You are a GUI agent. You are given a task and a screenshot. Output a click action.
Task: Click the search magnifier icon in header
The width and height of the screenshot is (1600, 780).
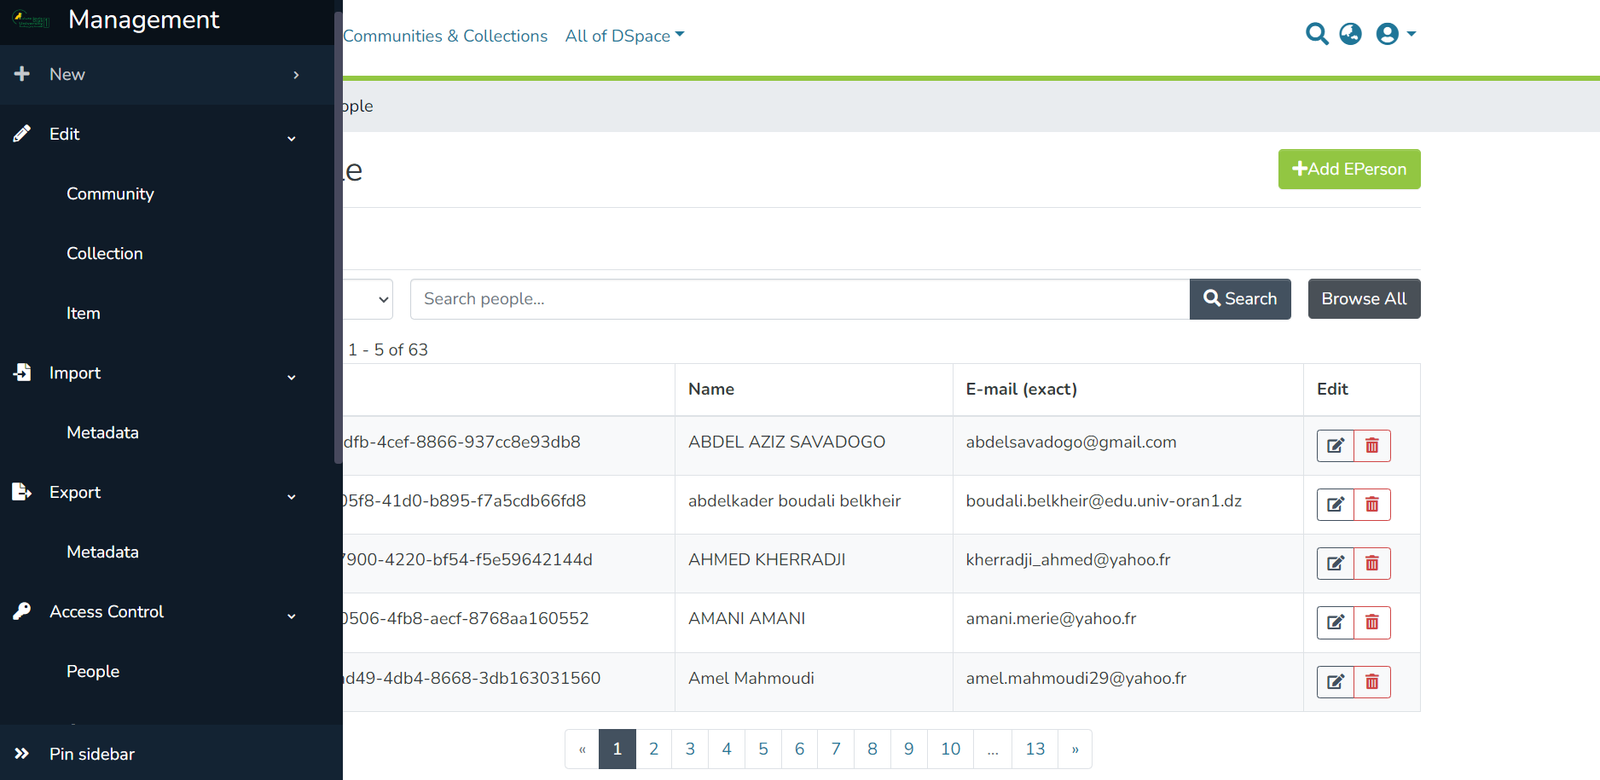click(1317, 34)
